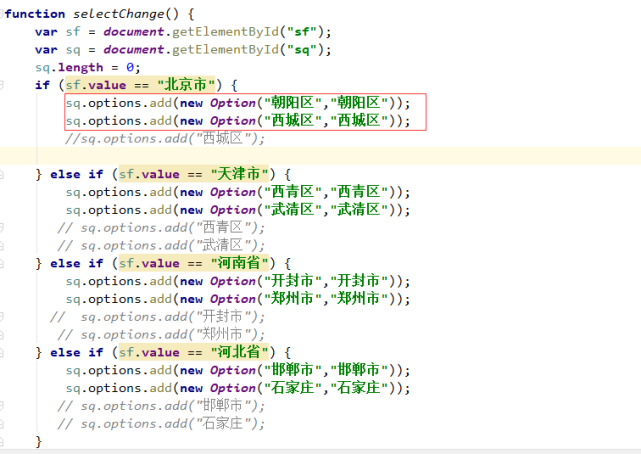Viewport: 641px width, 454px height.
Task: Click the function keyword on the first line
Action: [35, 14]
